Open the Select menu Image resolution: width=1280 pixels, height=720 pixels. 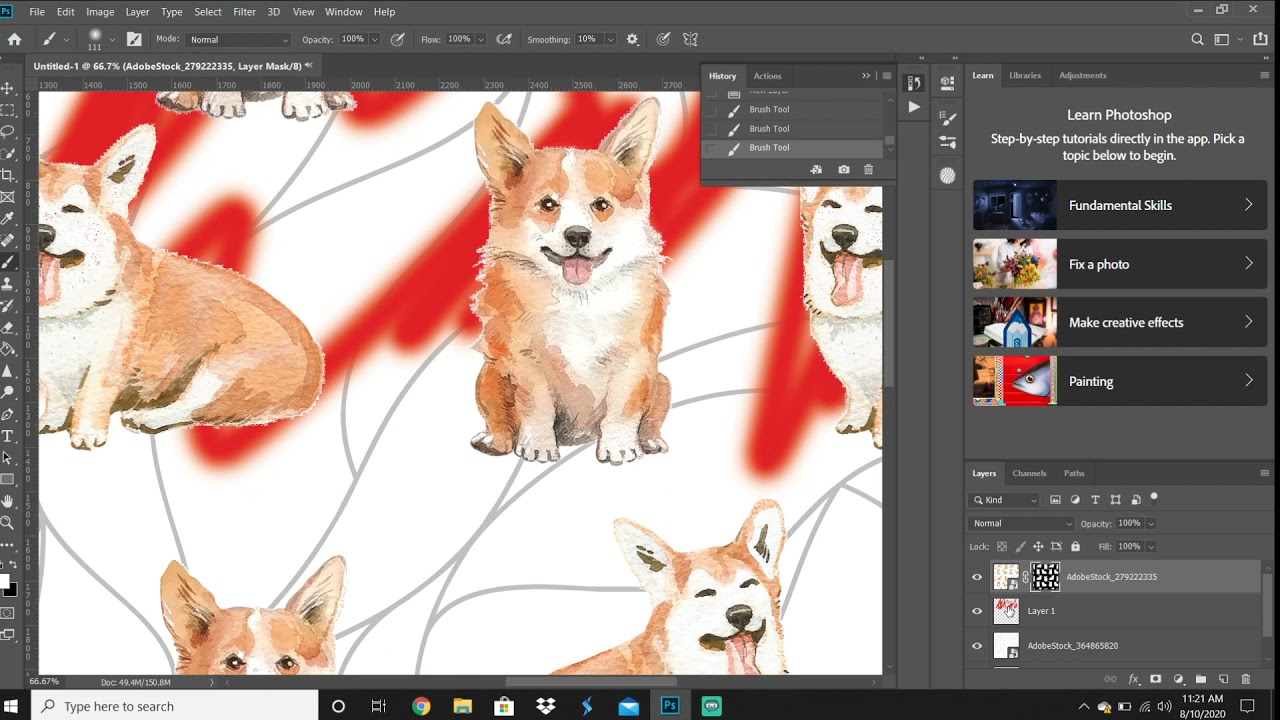pos(208,11)
